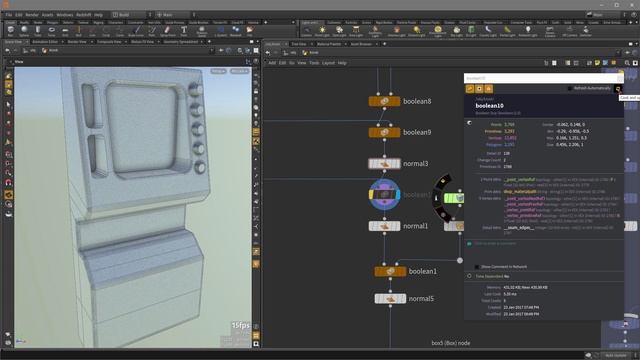Select the Grid shelf tool
This screenshot has height=360, width=640.
click(x=65, y=31)
